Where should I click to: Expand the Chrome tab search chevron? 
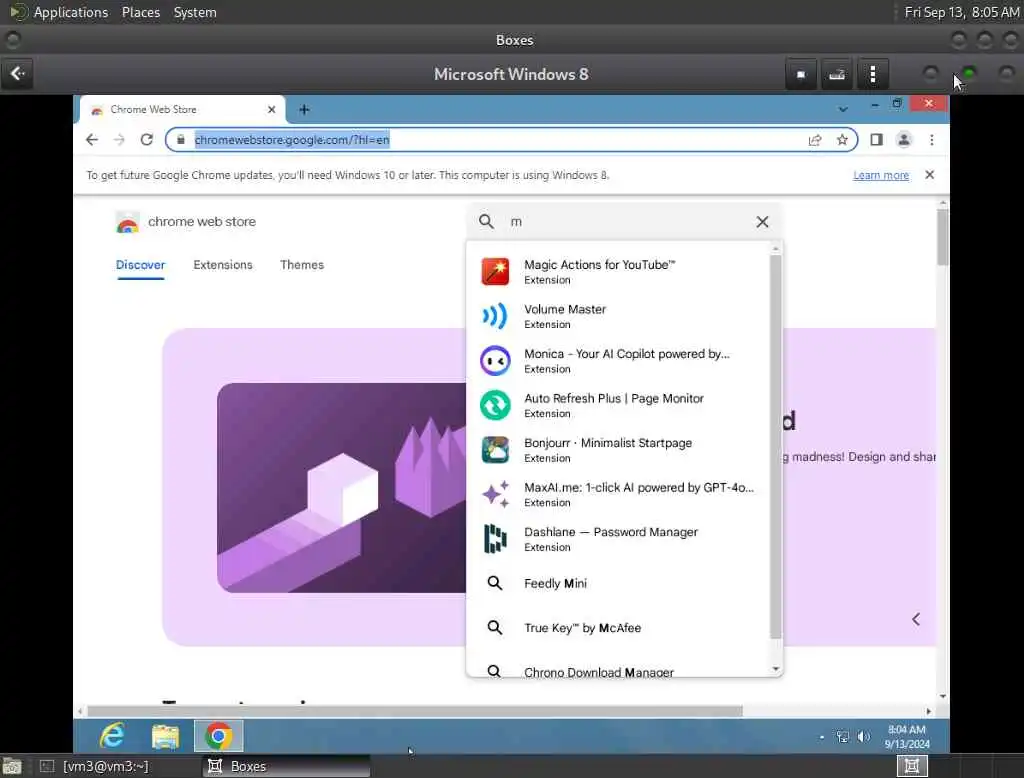[x=843, y=109]
